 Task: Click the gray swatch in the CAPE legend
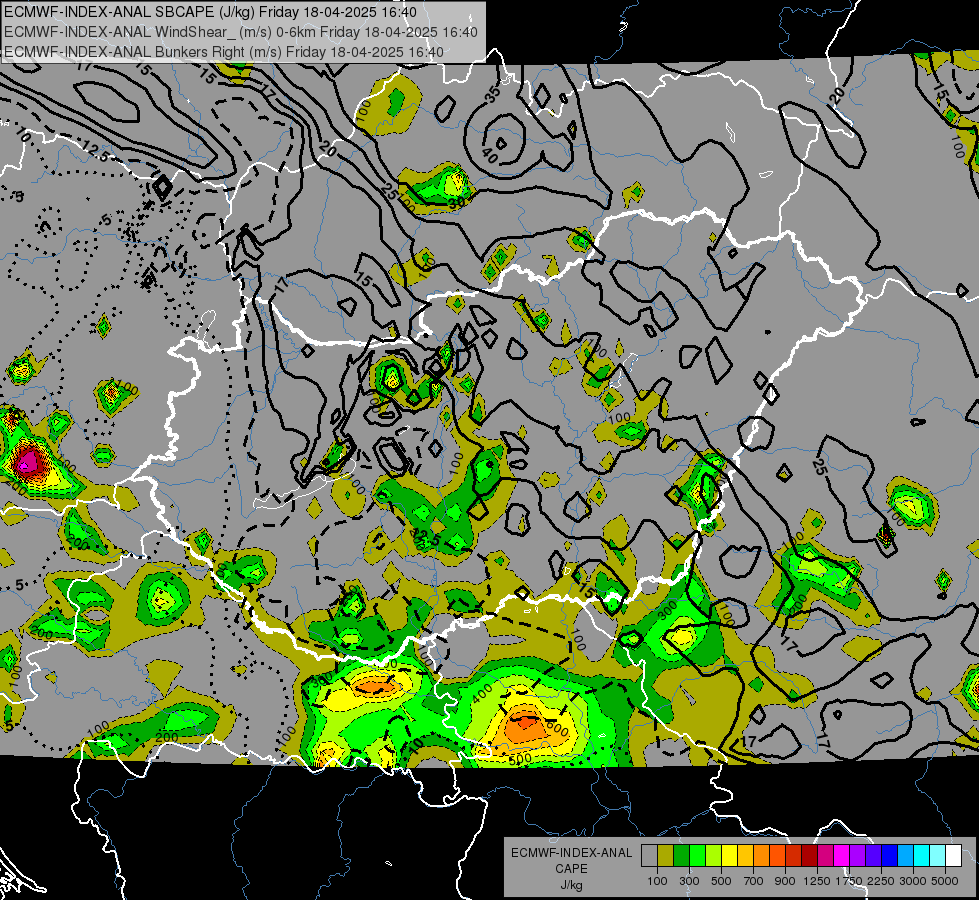[x=649, y=856]
